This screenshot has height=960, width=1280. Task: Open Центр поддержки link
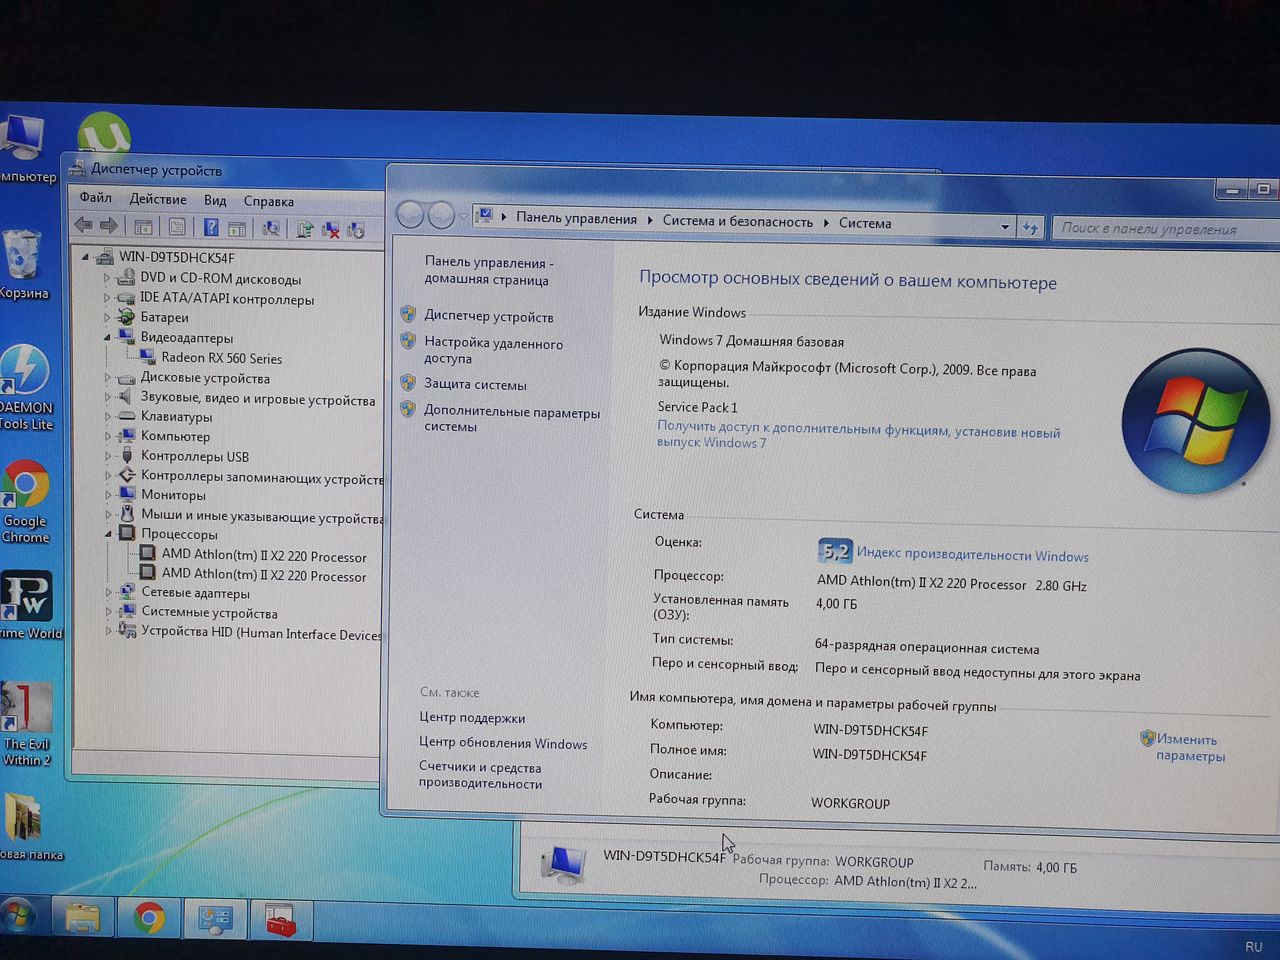[x=472, y=718]
